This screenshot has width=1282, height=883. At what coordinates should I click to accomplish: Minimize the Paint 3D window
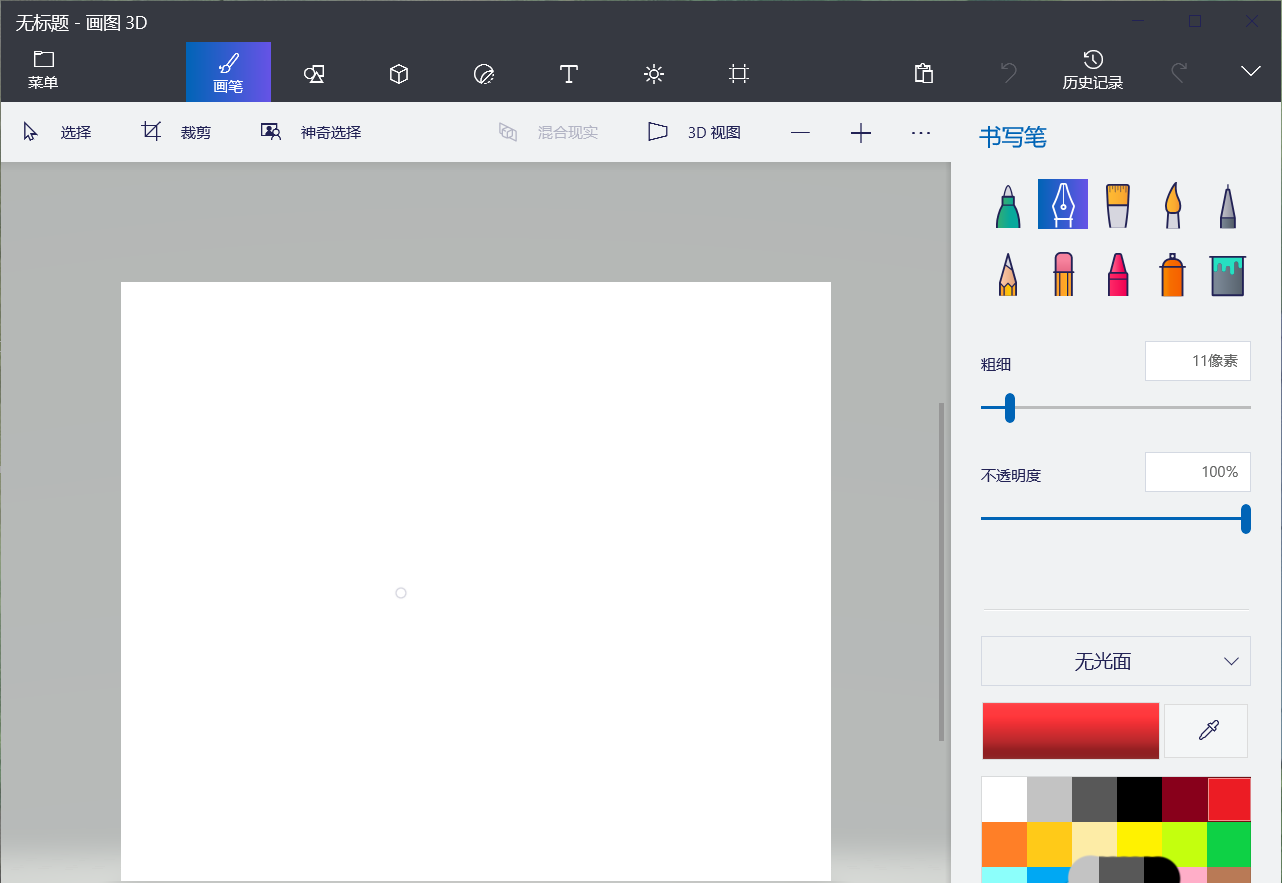pos(1137,20)
